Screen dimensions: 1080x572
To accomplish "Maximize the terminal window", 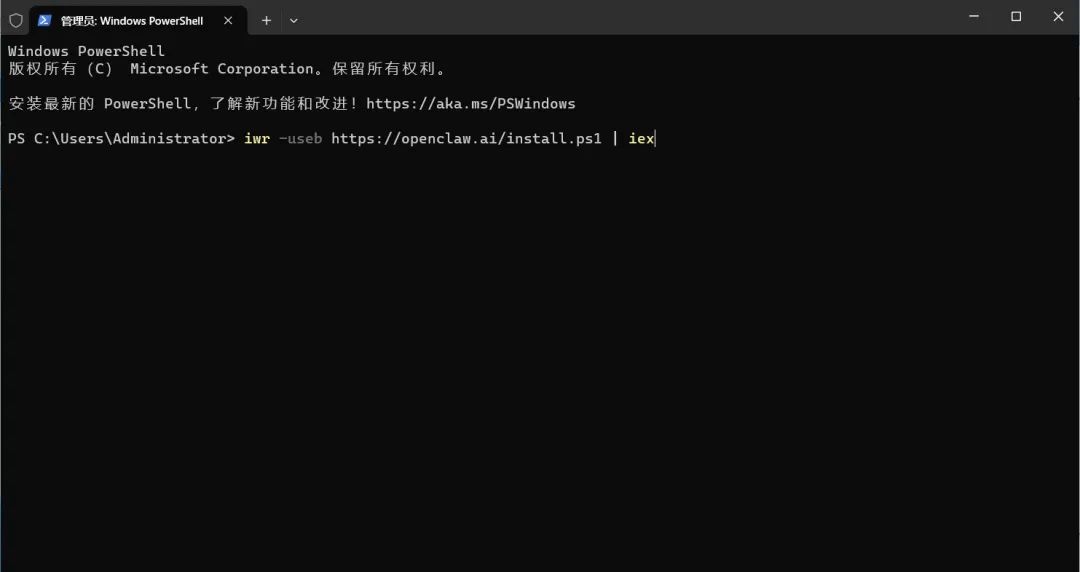I will pyautogui.click(x=1016, y=16).
